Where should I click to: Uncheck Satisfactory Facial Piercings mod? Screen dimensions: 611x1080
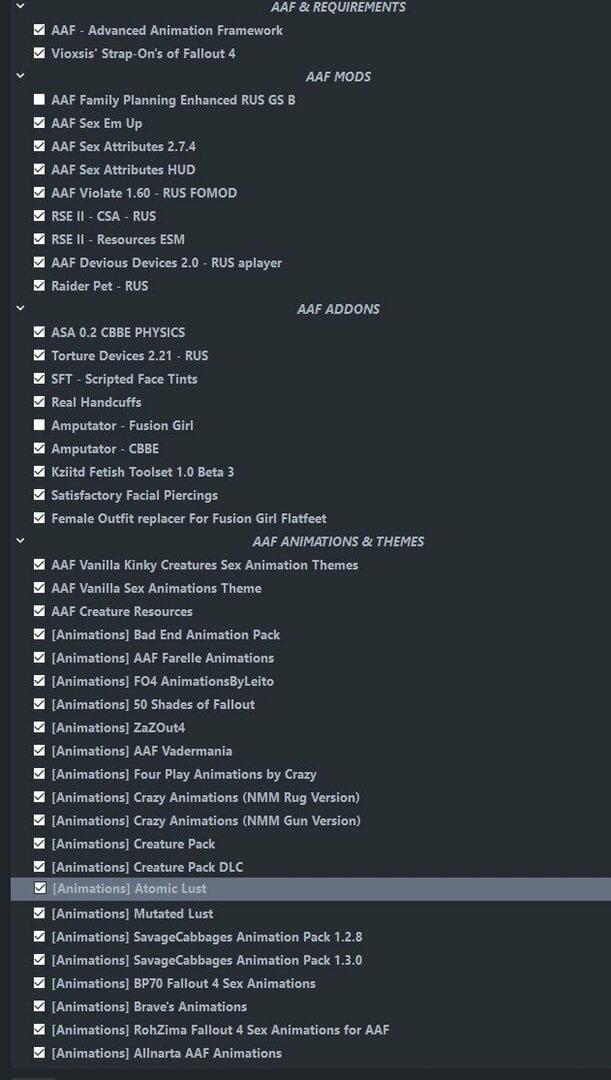[39, 495]
